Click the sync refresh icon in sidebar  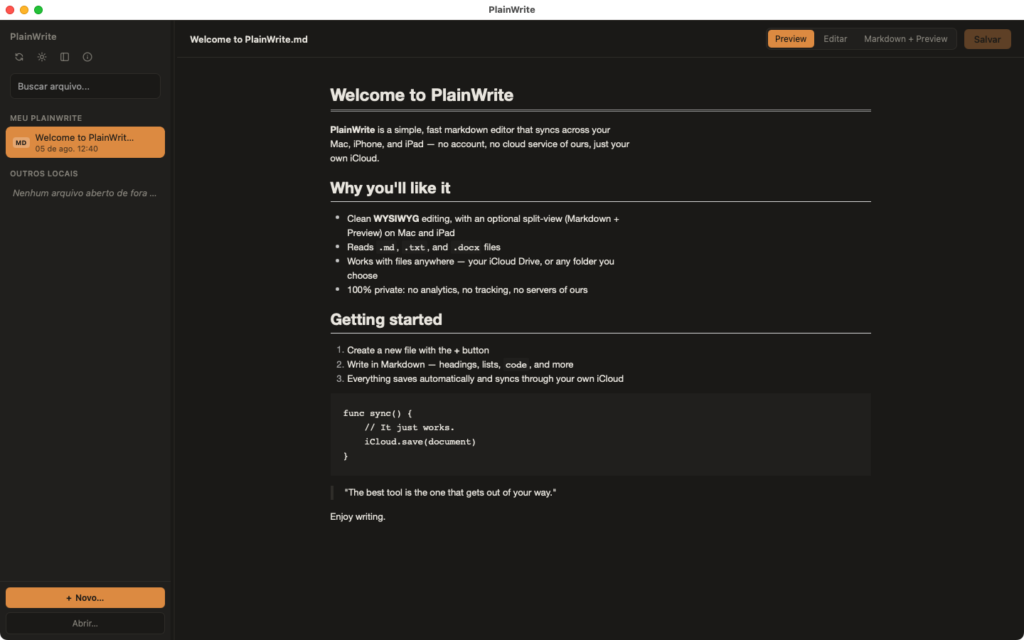(19, 57)
